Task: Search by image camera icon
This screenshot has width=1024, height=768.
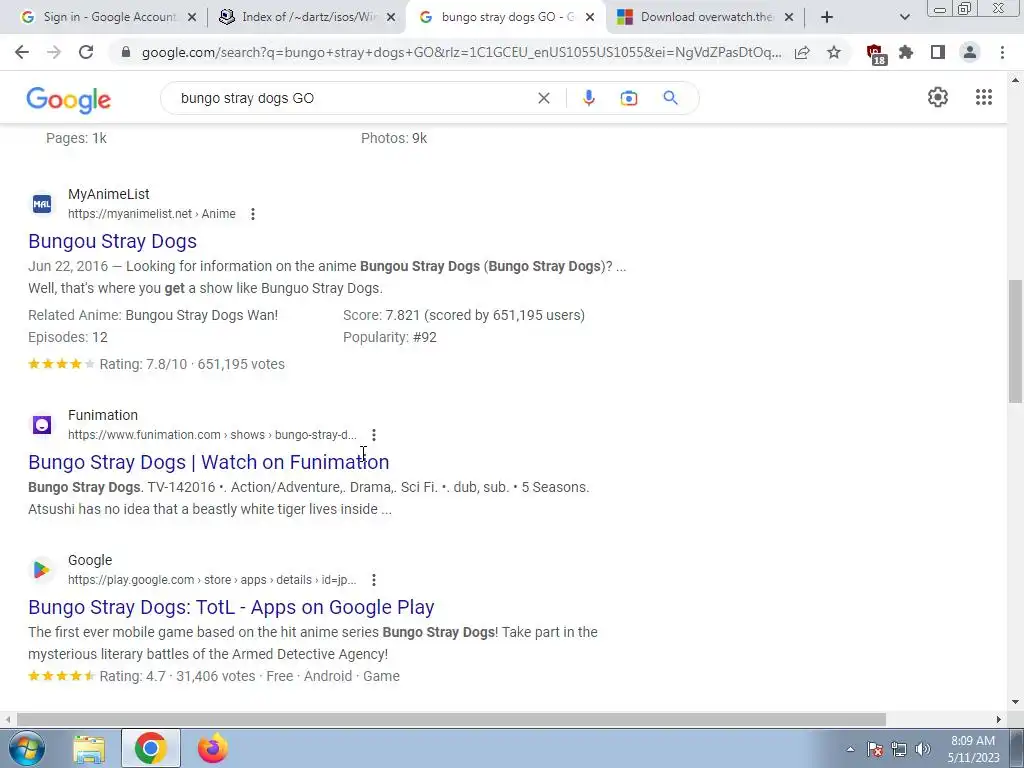Action: click(629, 98)
